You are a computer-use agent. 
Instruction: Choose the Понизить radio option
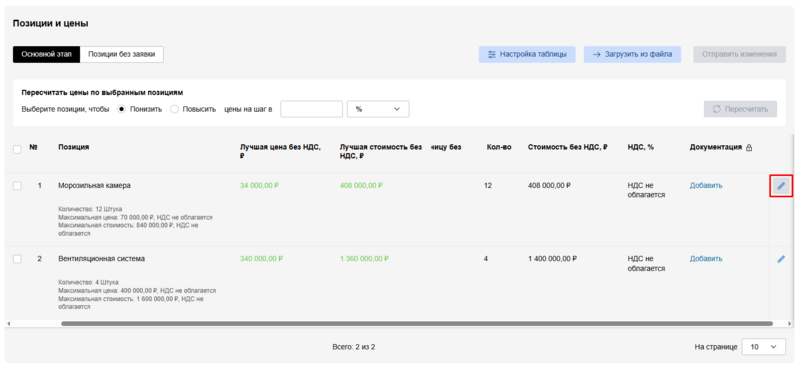click(121, 109)
